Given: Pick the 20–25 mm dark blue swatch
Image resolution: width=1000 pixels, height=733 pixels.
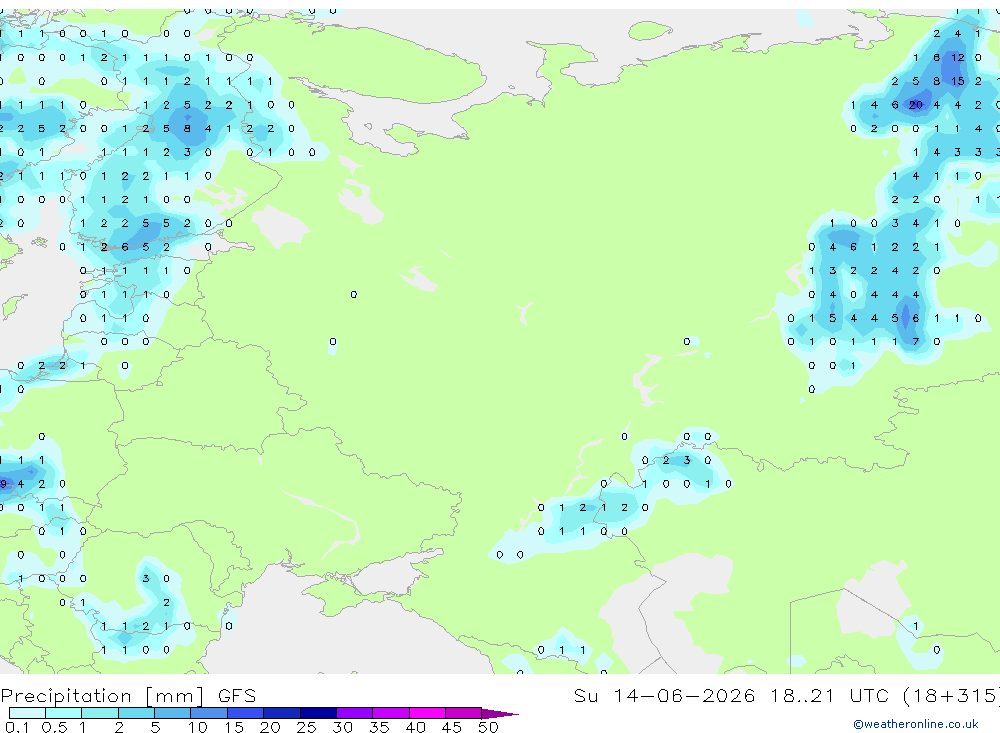Looking at the screenshot, I should pos(282,713).
